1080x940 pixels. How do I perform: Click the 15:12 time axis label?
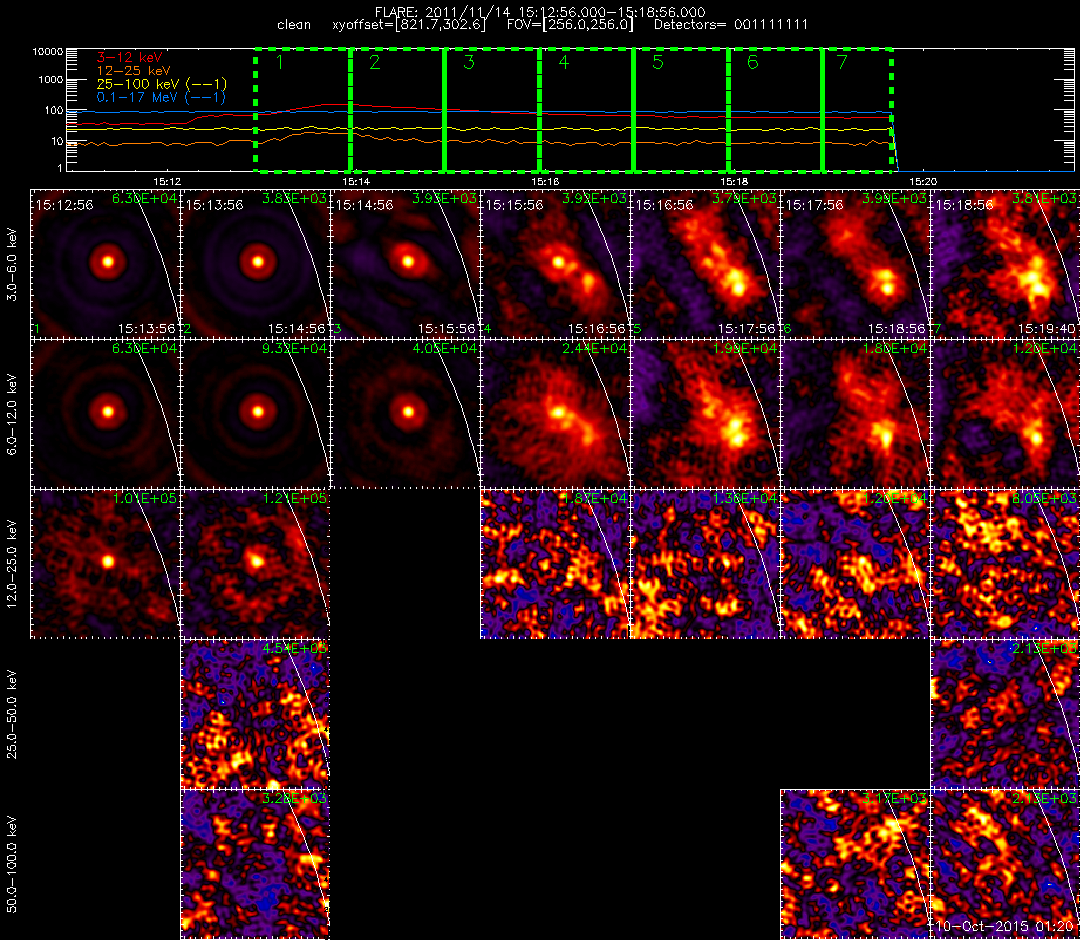pyautogui.click(x=167, y=181)
